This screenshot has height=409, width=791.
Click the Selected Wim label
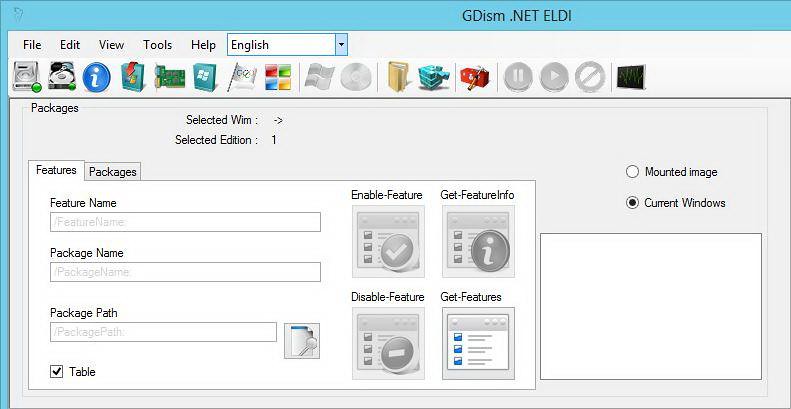(x=222, y=120)
